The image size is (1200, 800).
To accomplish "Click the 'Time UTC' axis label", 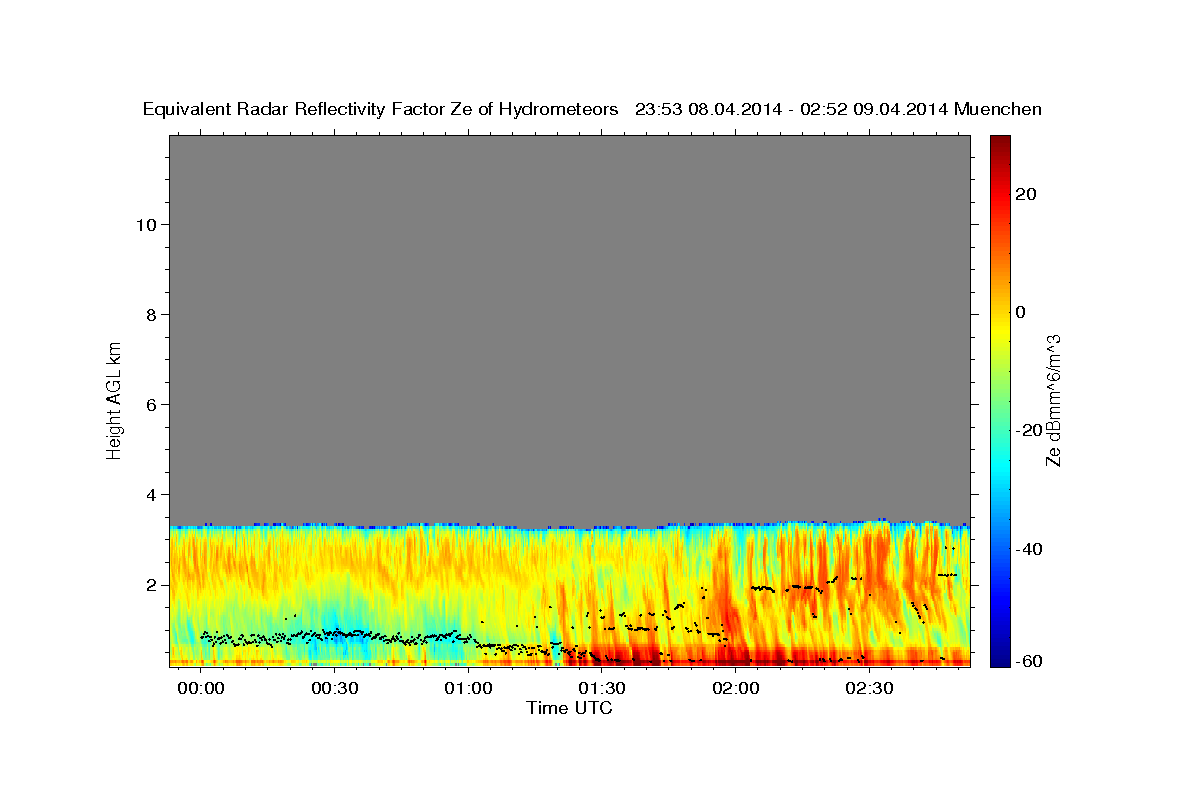I will tap(569, 708).
